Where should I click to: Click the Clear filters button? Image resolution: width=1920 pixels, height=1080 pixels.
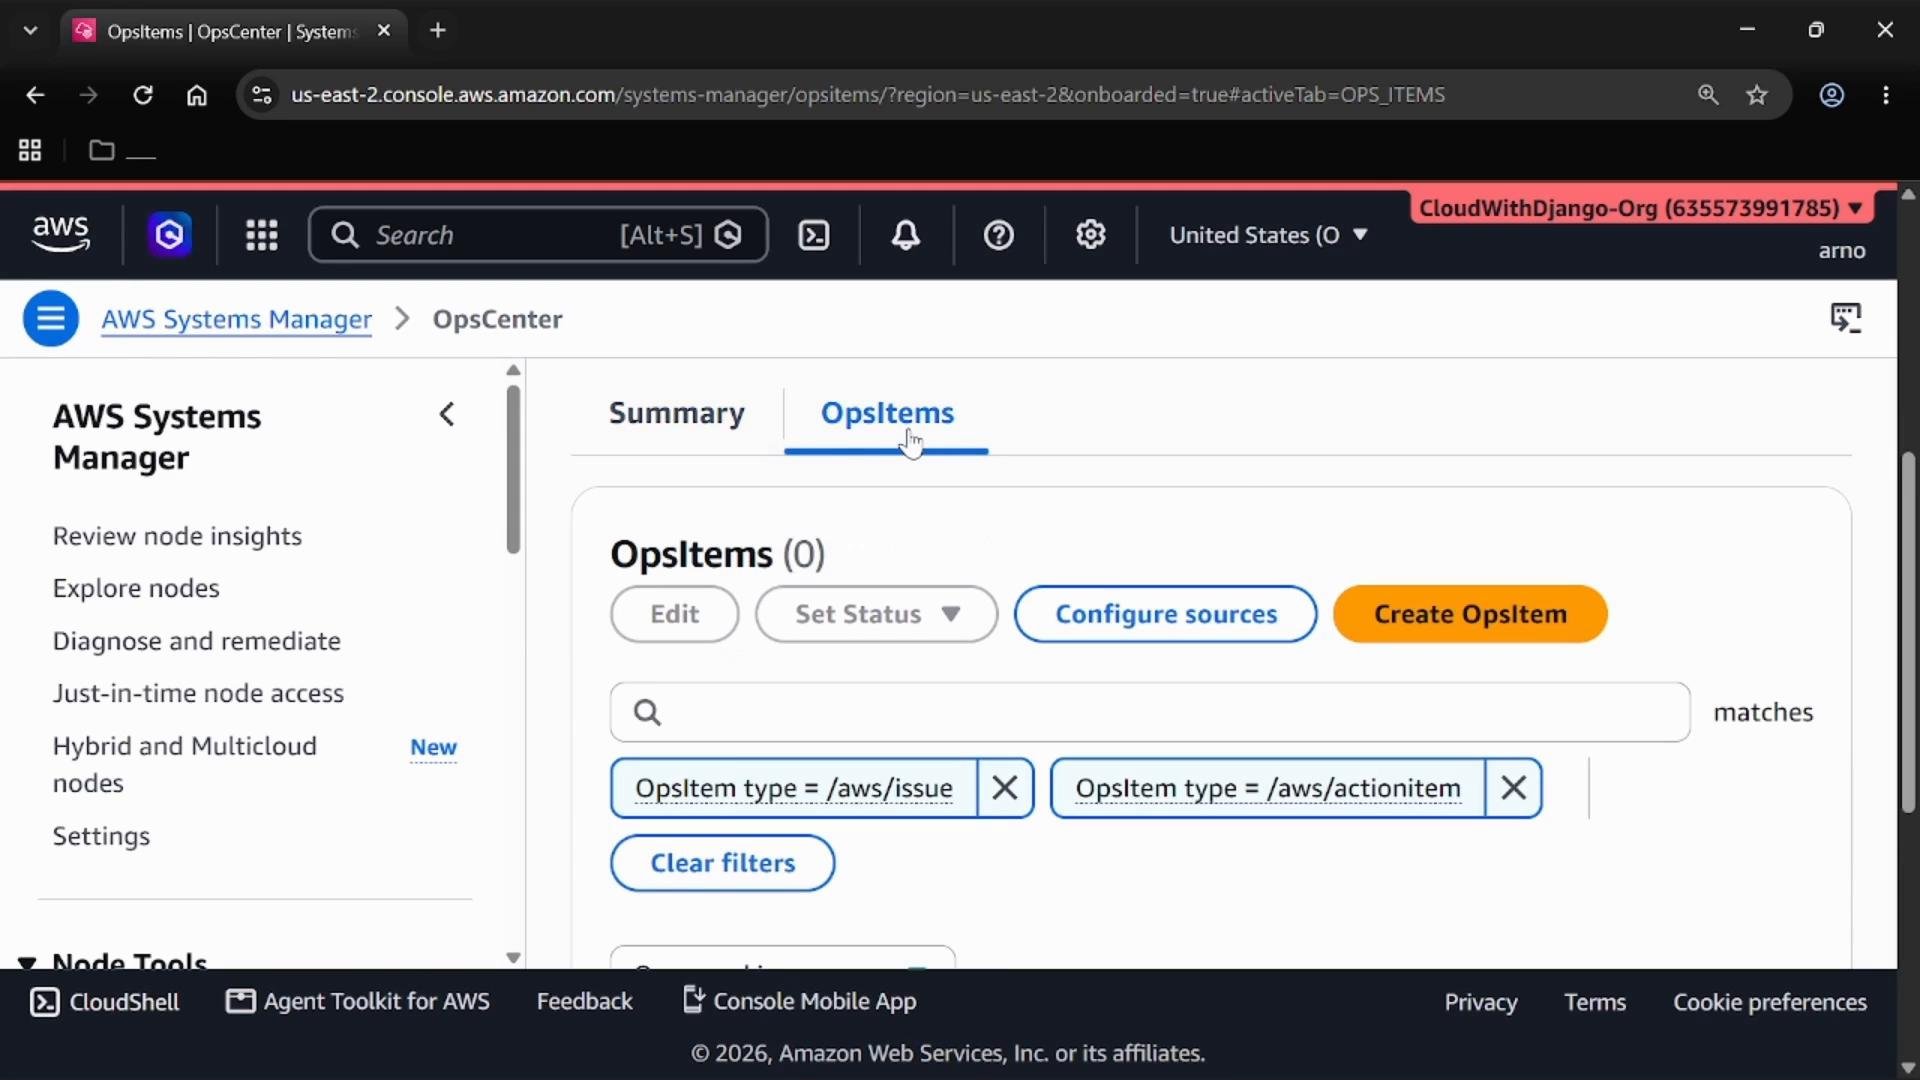coord(723,863)
